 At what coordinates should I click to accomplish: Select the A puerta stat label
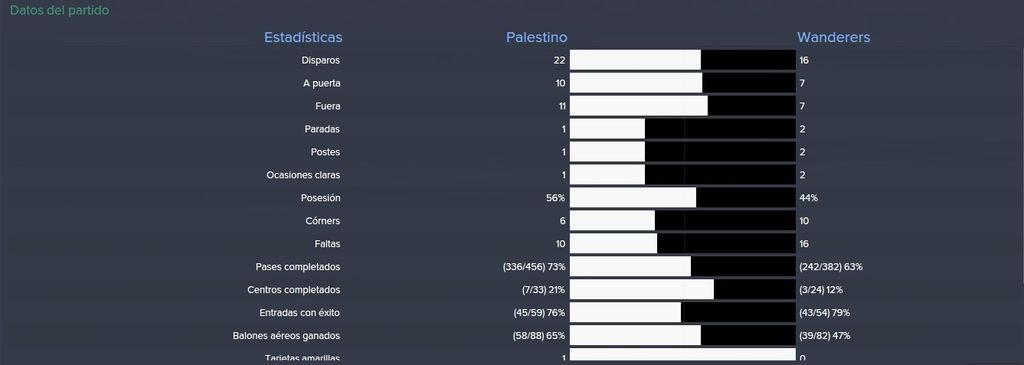321,84
